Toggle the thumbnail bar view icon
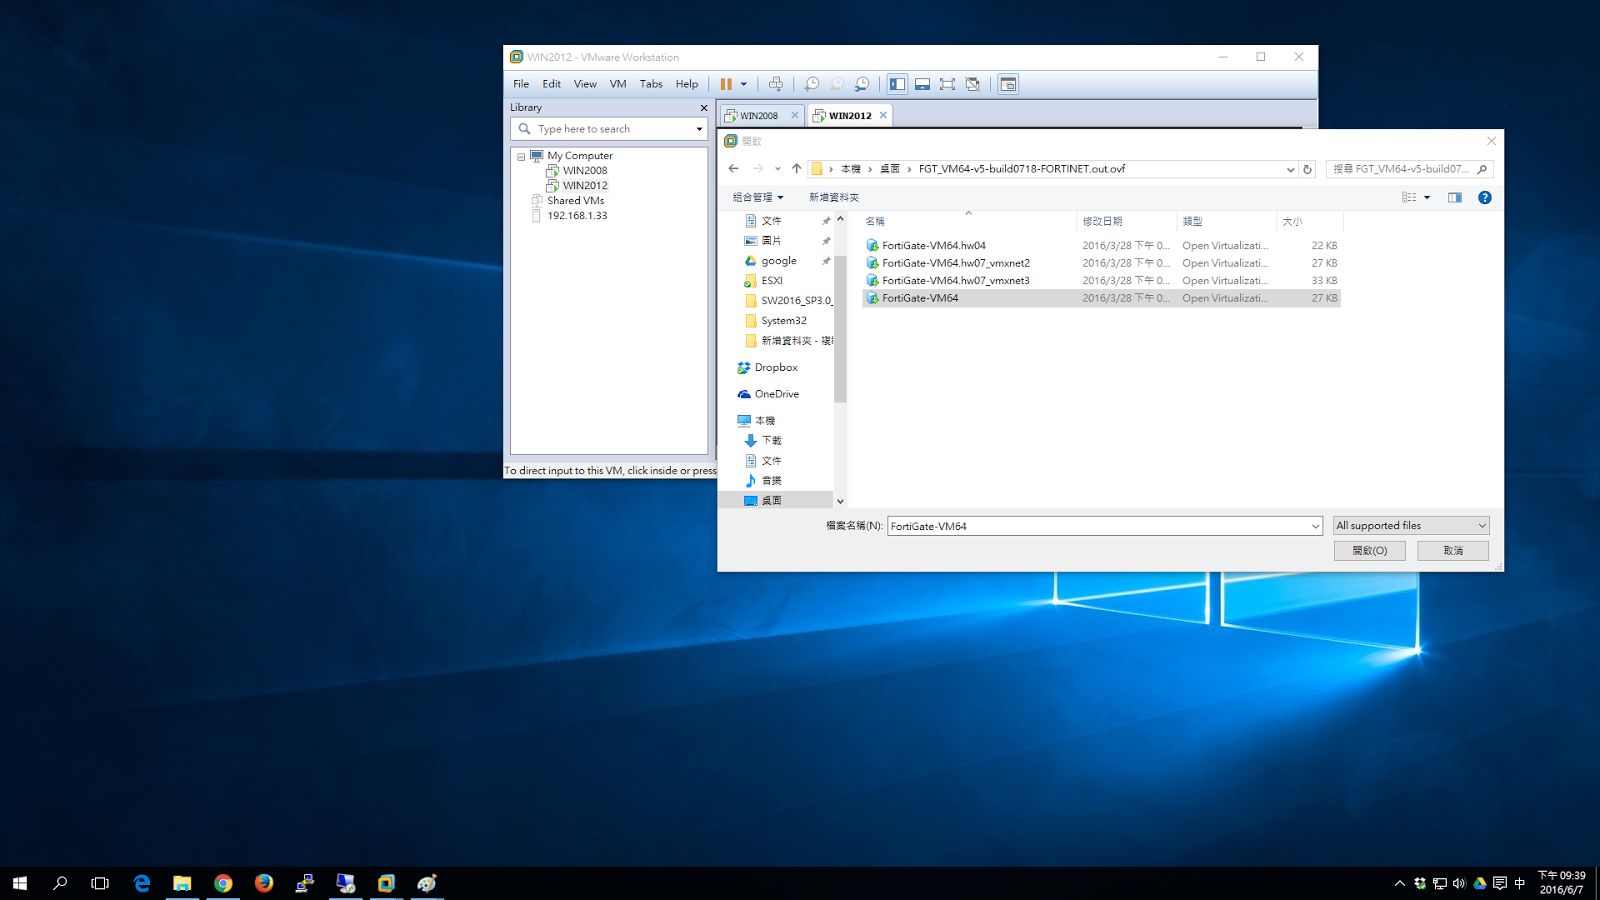 point(922,84)
